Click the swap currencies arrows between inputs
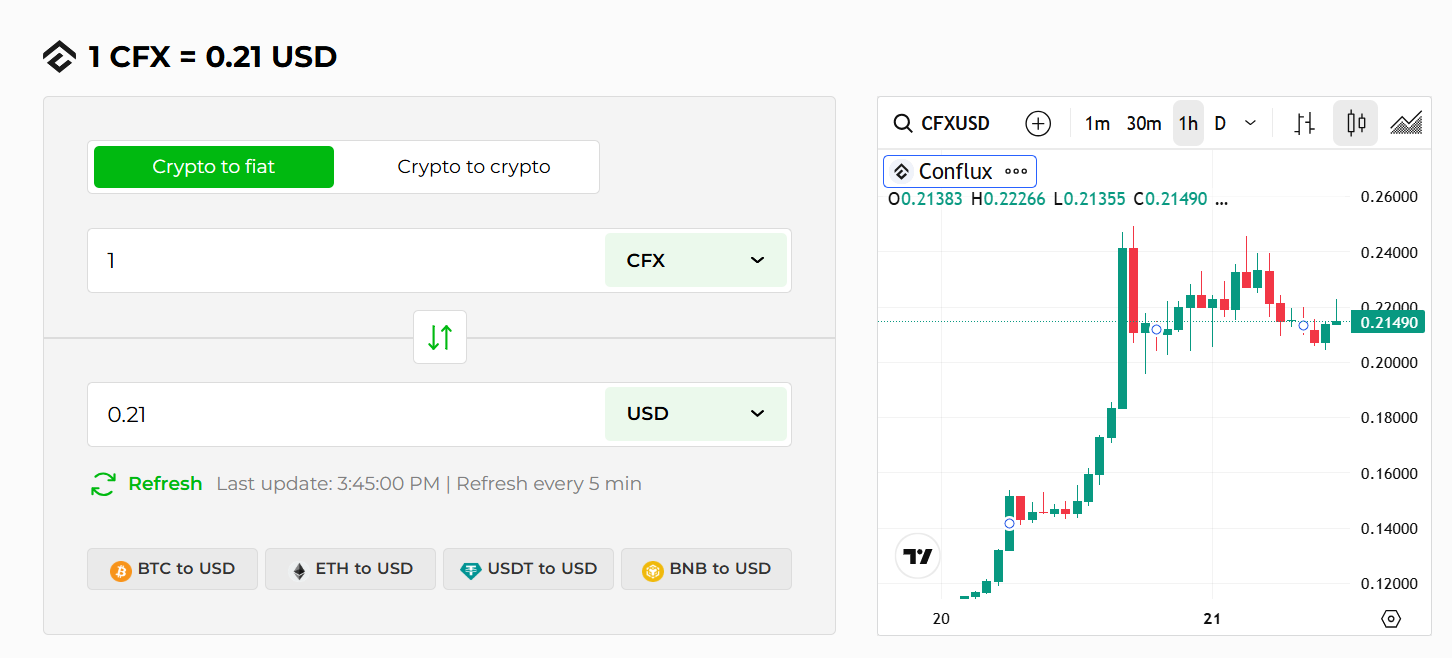The width and height of the screenshot is (1452, 658). pos(439,337)
